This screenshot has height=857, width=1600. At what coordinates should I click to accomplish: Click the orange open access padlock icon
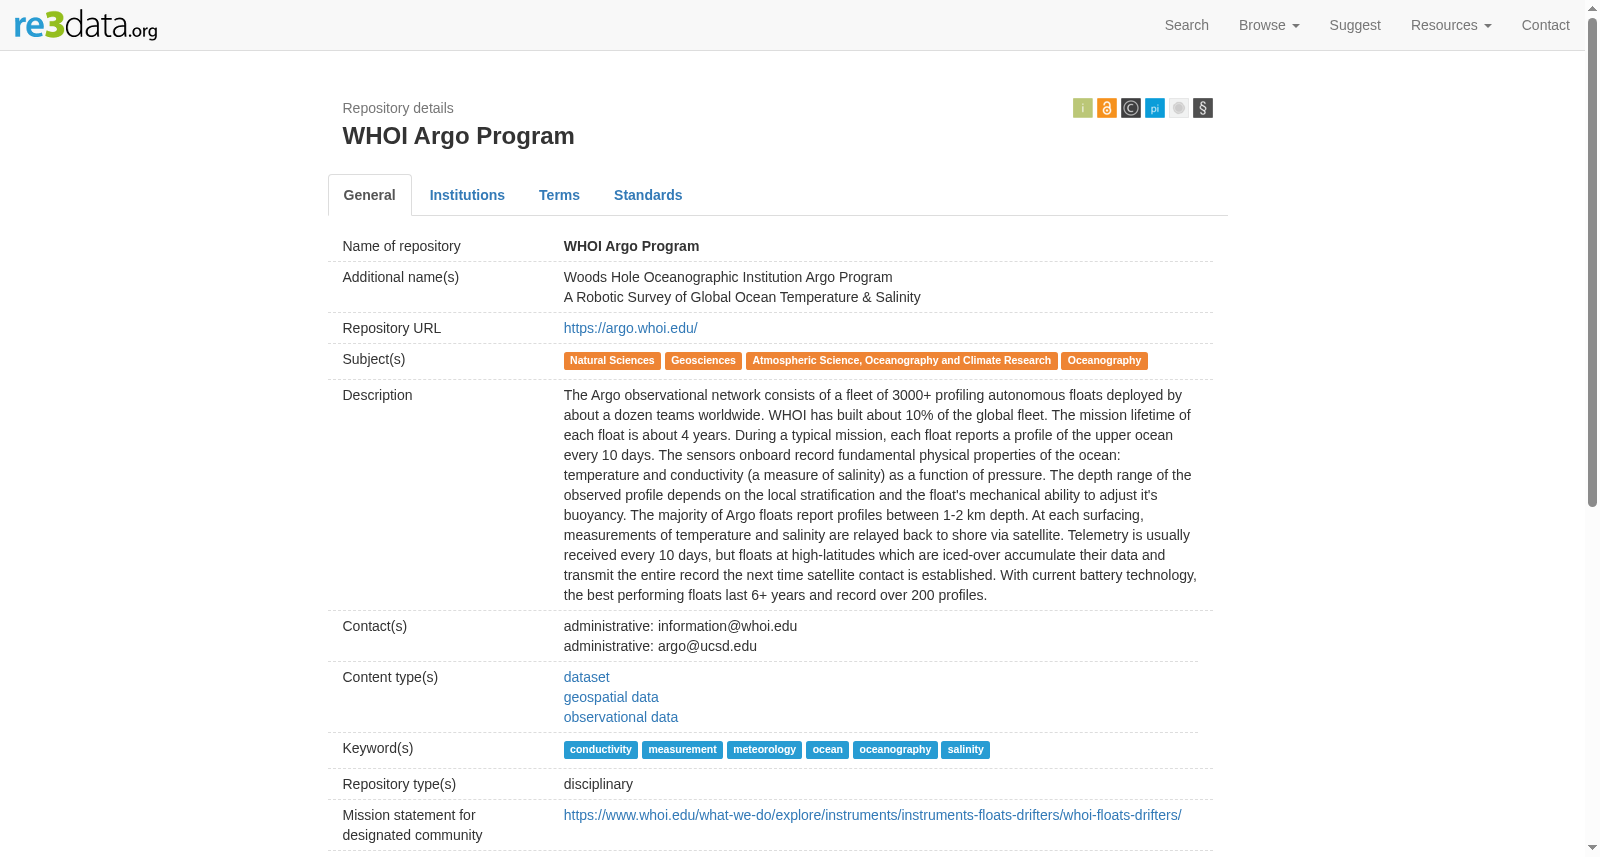[x=1106, y=108]
